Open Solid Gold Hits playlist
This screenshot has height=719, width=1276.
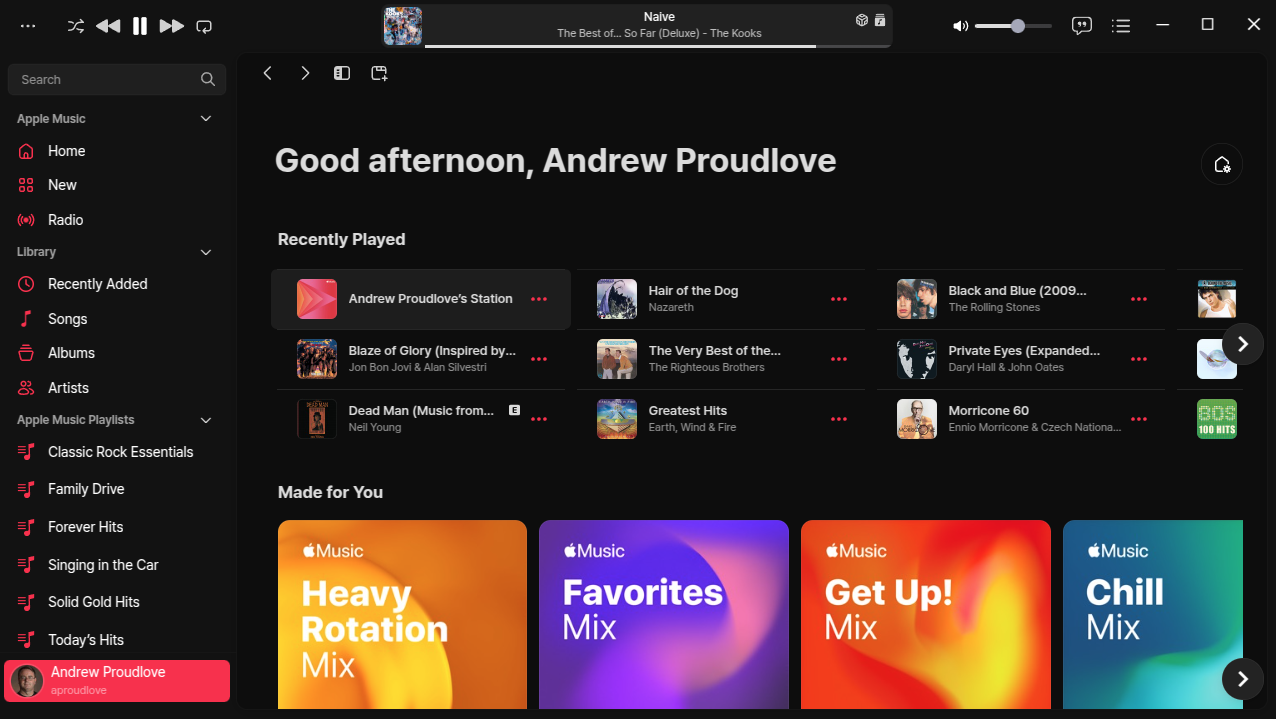(117, 602)
